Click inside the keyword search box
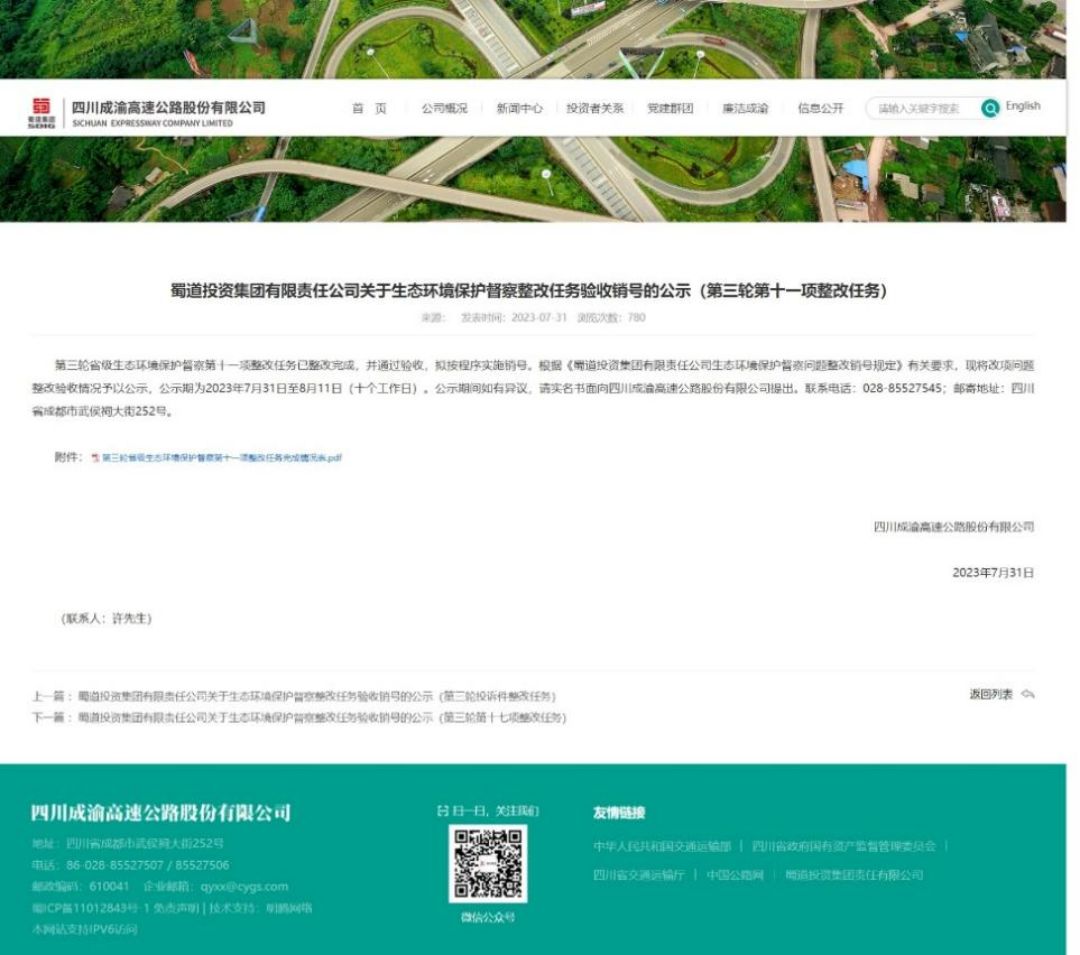1080x955 pixels. click(920, 108)
